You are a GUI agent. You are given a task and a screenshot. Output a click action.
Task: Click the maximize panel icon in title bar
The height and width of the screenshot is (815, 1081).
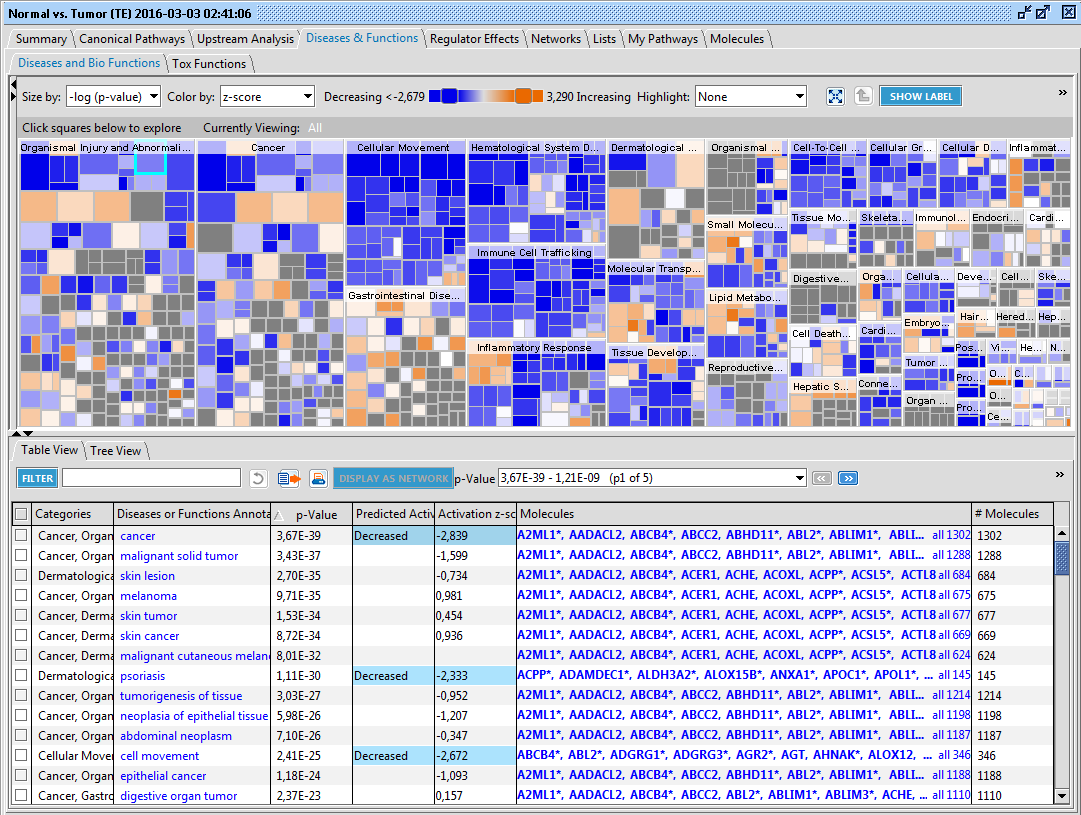click(x=1043, y=12)
